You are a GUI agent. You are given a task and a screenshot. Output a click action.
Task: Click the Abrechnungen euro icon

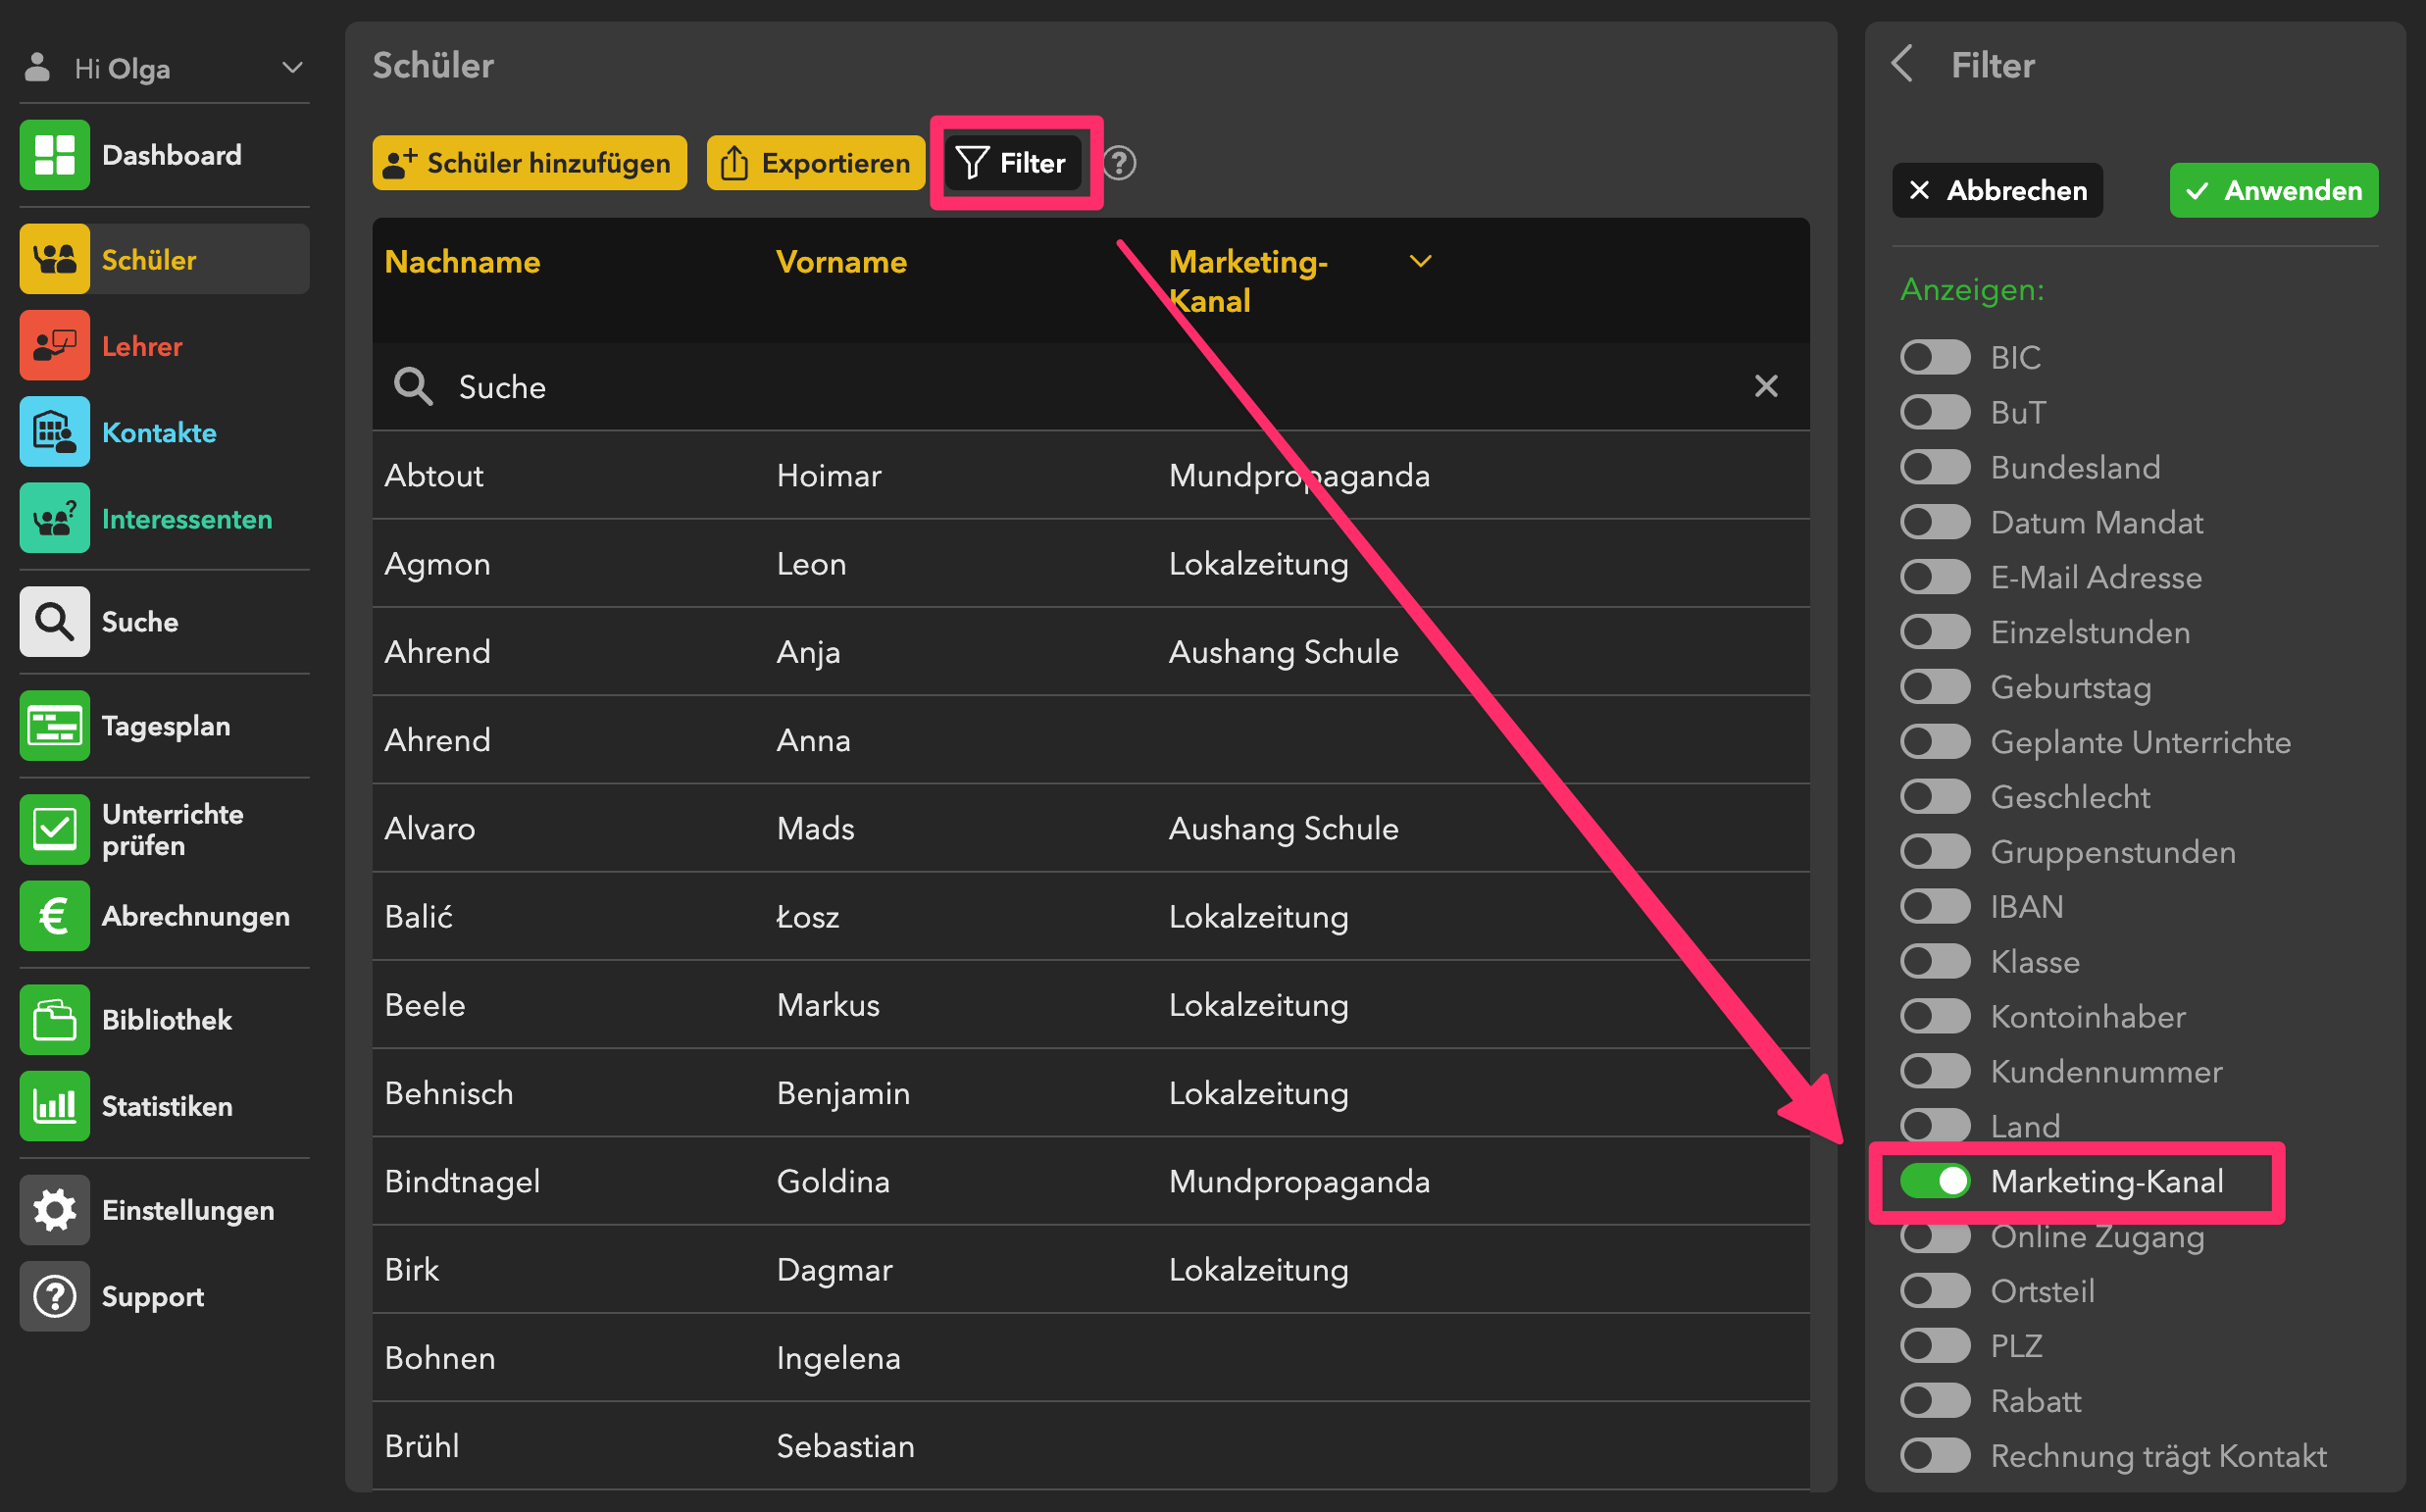[x=54, y=916]
